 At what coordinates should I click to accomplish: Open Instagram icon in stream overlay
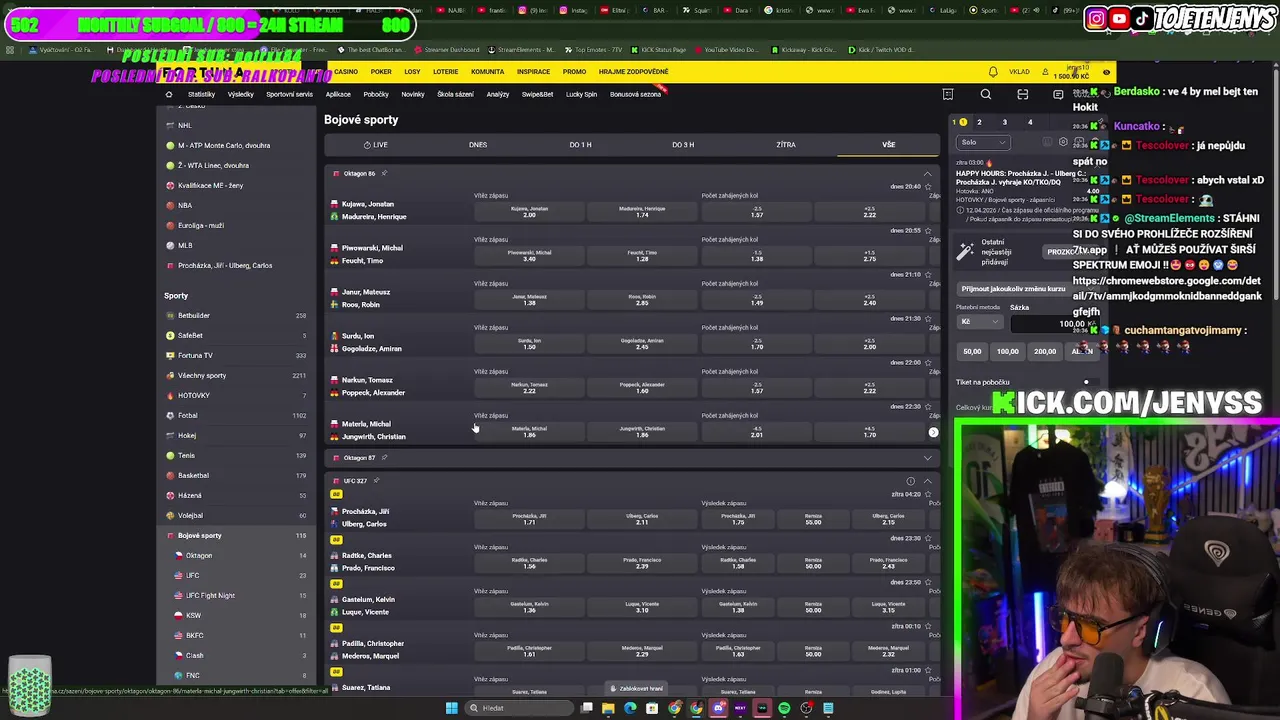[x=1096, y=18]
